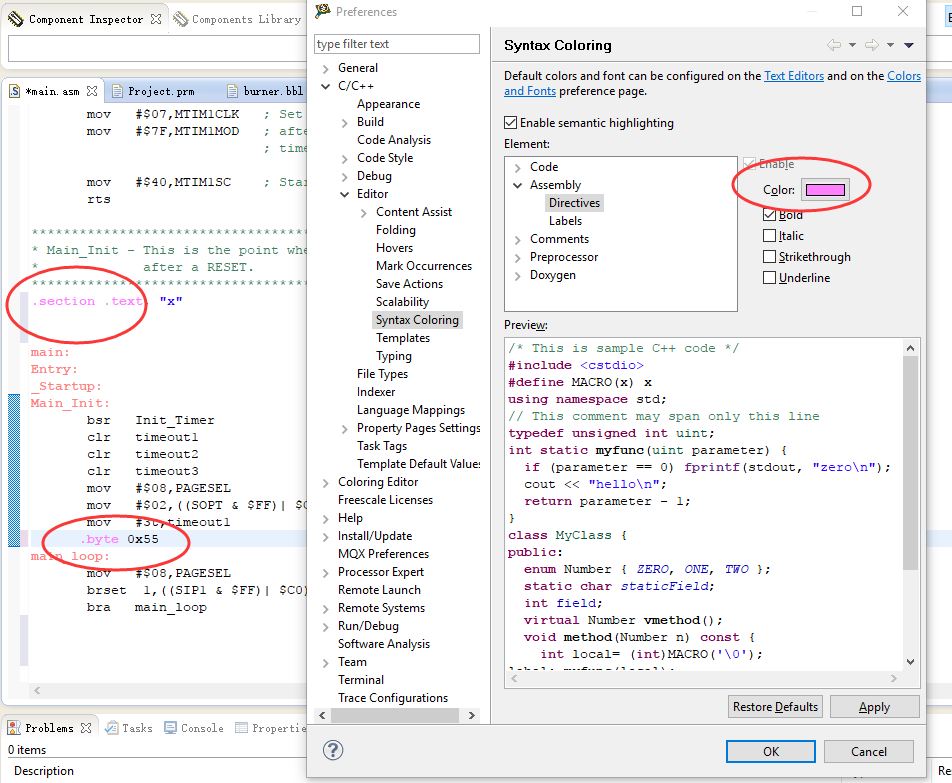952x783 pixels.
Task: Collapse the Assembly element category
Action: pyautogui.click(x=517, y=185)
